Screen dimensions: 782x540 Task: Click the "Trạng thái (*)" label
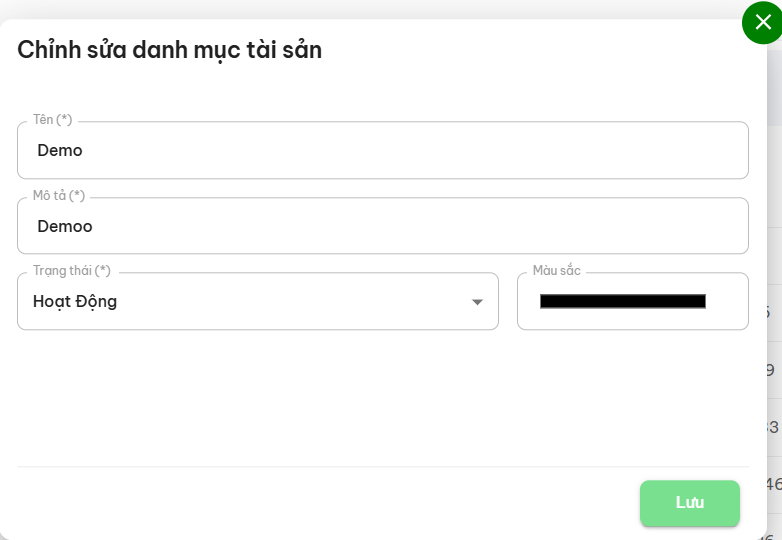(71, 271)
